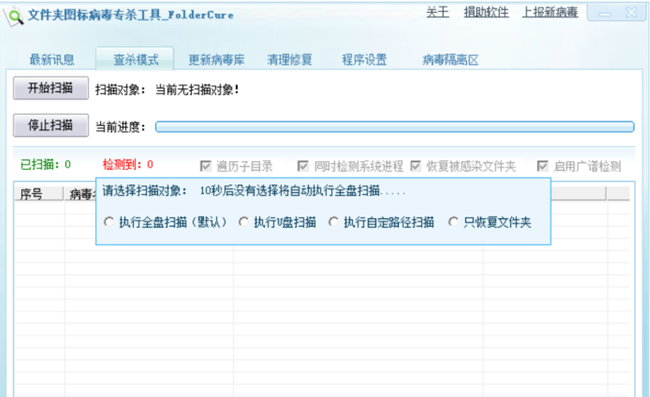650x397 pixels.
Task: Toggle the 遍历子目录 checkbox
Action: click(x=206, y=166)
